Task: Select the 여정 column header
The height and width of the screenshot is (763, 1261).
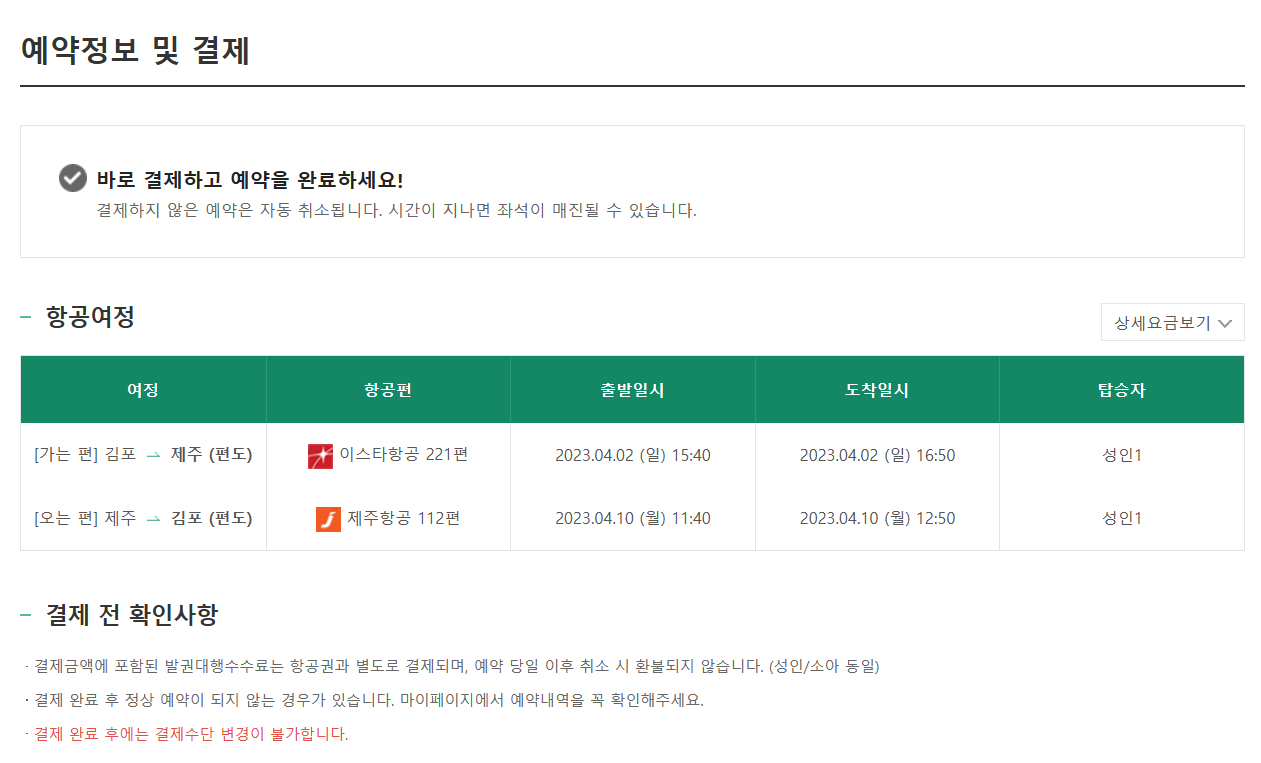Action: [x=142, y=389]
